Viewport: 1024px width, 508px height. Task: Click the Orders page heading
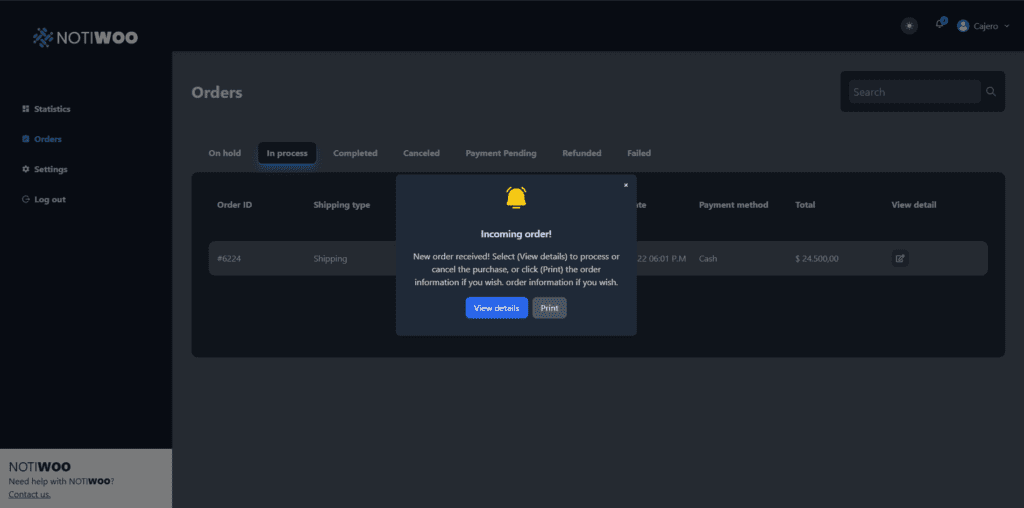pos(217,93)
